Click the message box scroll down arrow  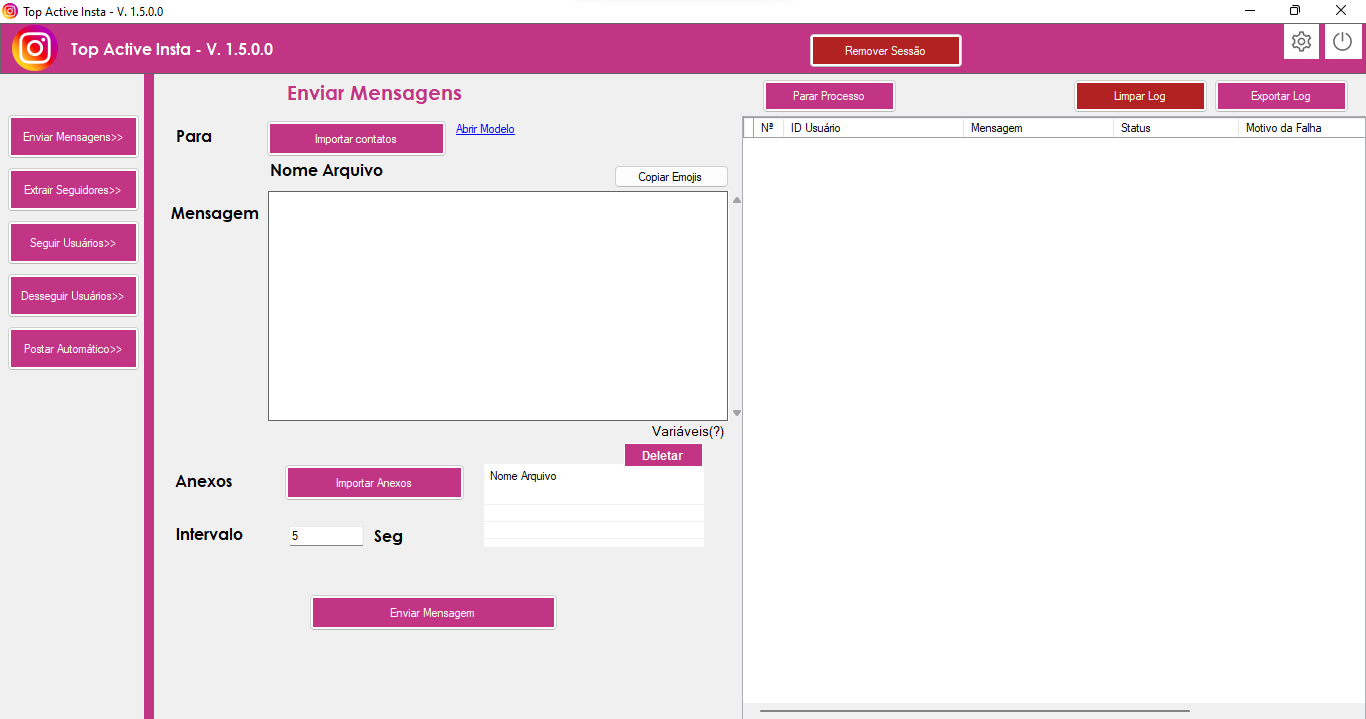click(x=737, y=413)
